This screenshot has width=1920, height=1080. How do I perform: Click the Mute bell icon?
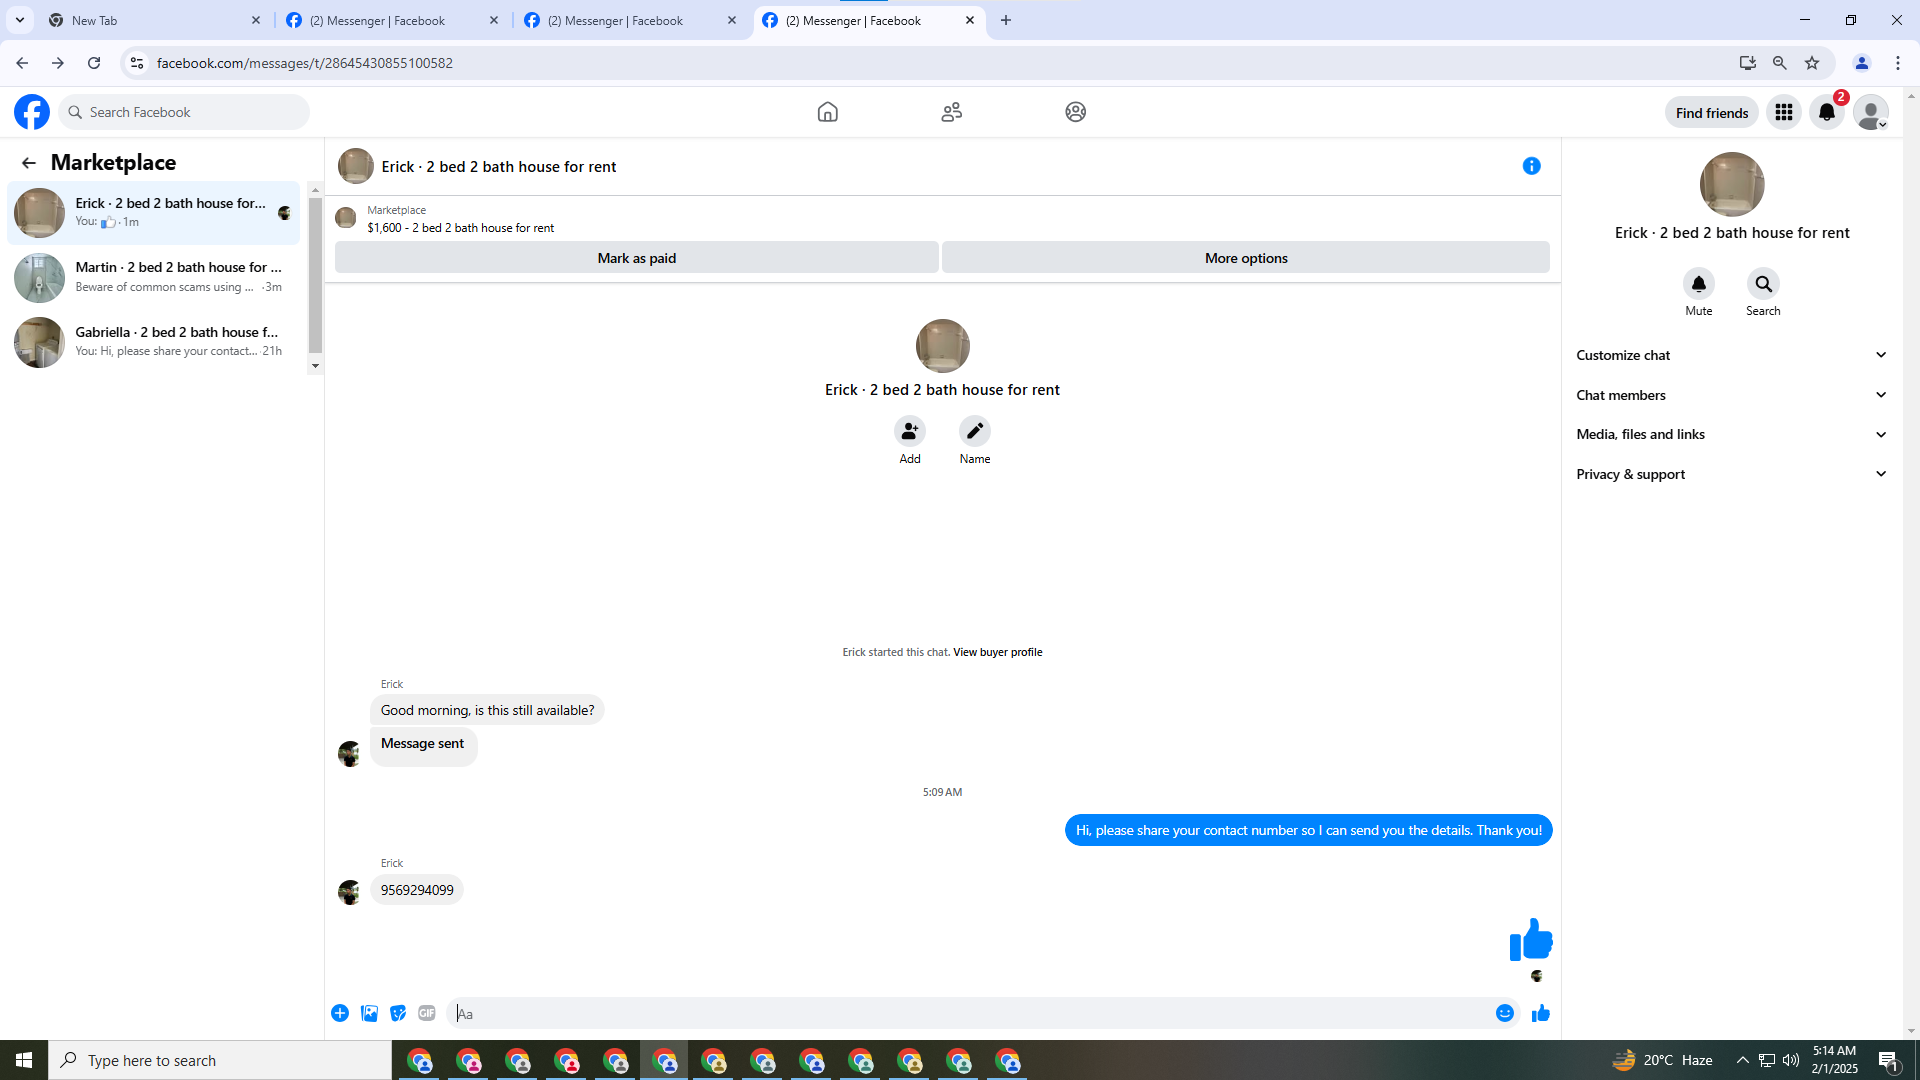pos(1698,284)
